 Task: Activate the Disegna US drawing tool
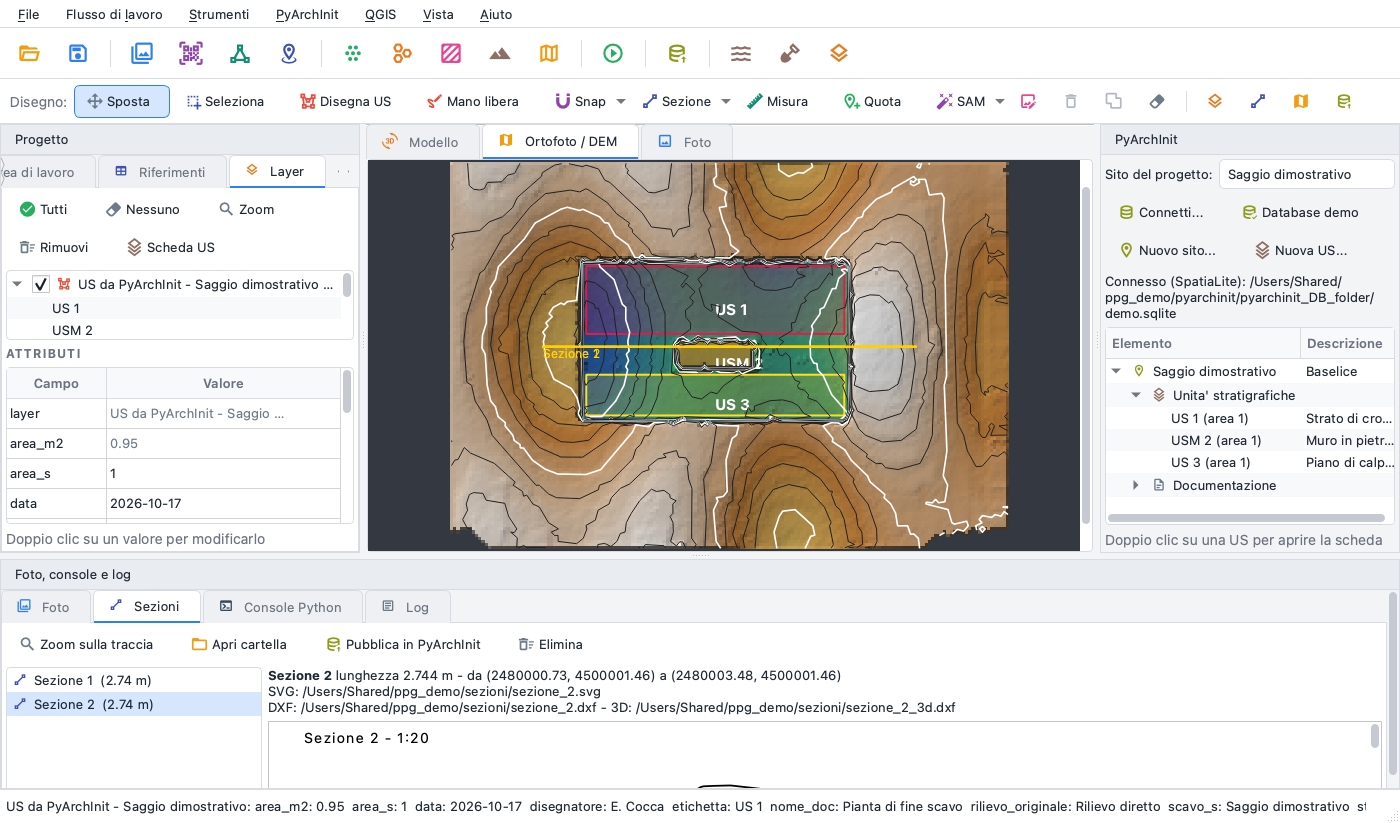pyautogui.click(x=346, y=101)
